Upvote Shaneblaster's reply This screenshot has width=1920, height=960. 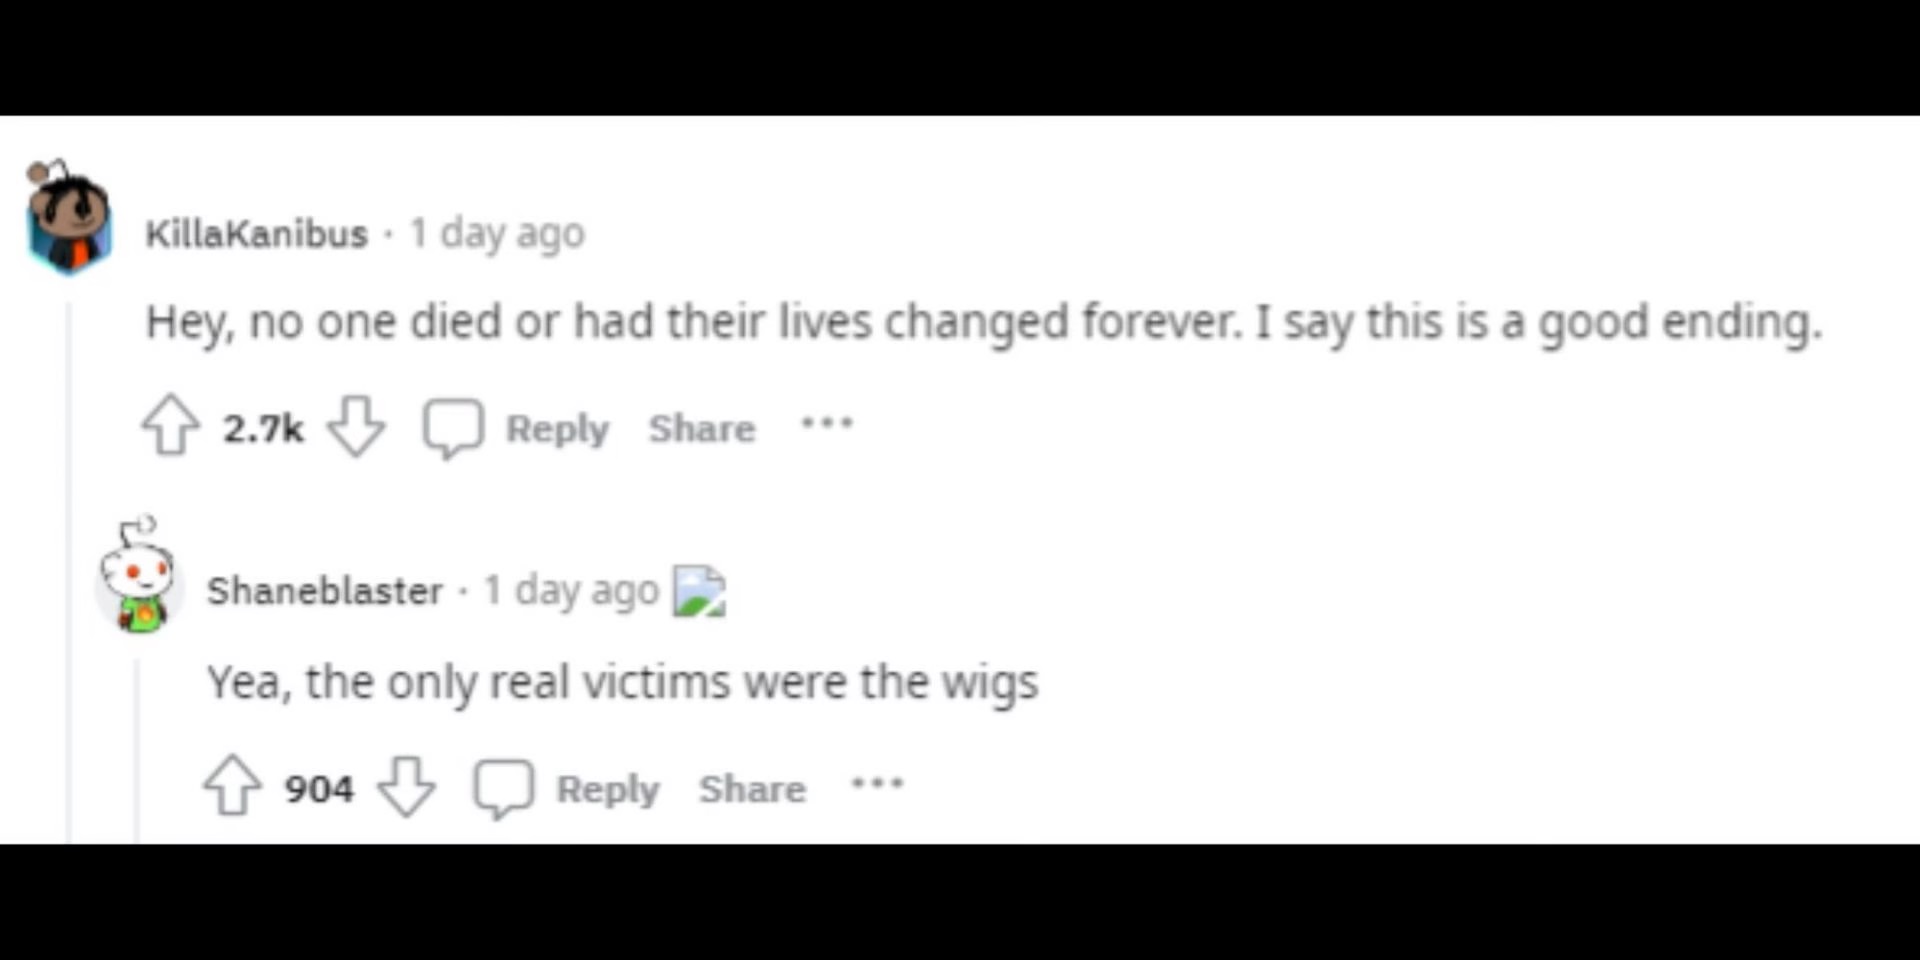(232, 785)
